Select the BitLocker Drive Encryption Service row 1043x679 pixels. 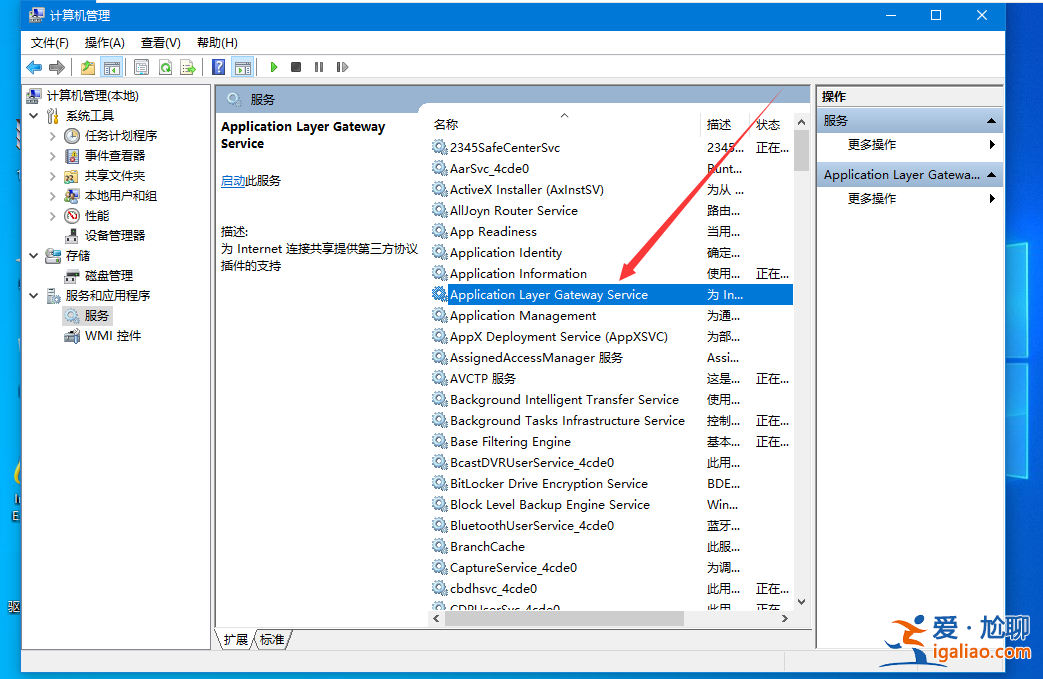pyautogui.click(x=549, y=484)
